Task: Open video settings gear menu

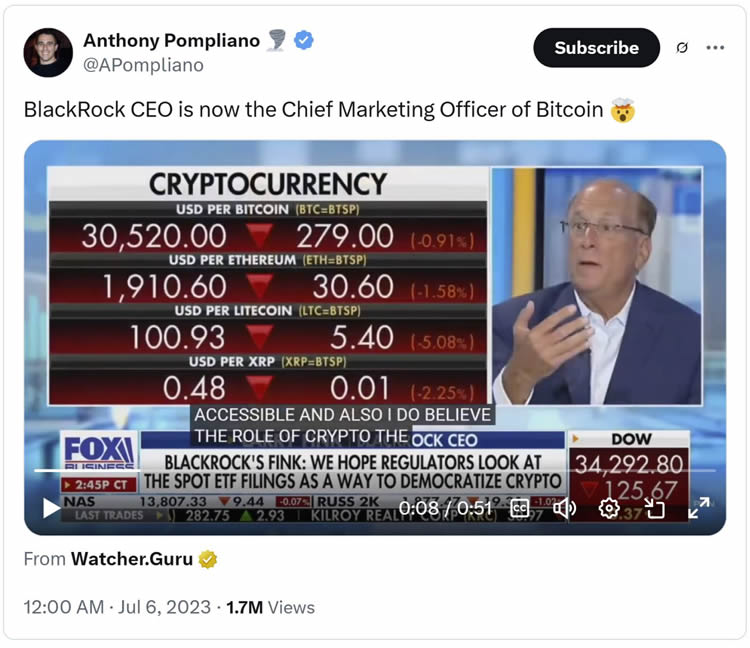Action: (x=608, y=508)
